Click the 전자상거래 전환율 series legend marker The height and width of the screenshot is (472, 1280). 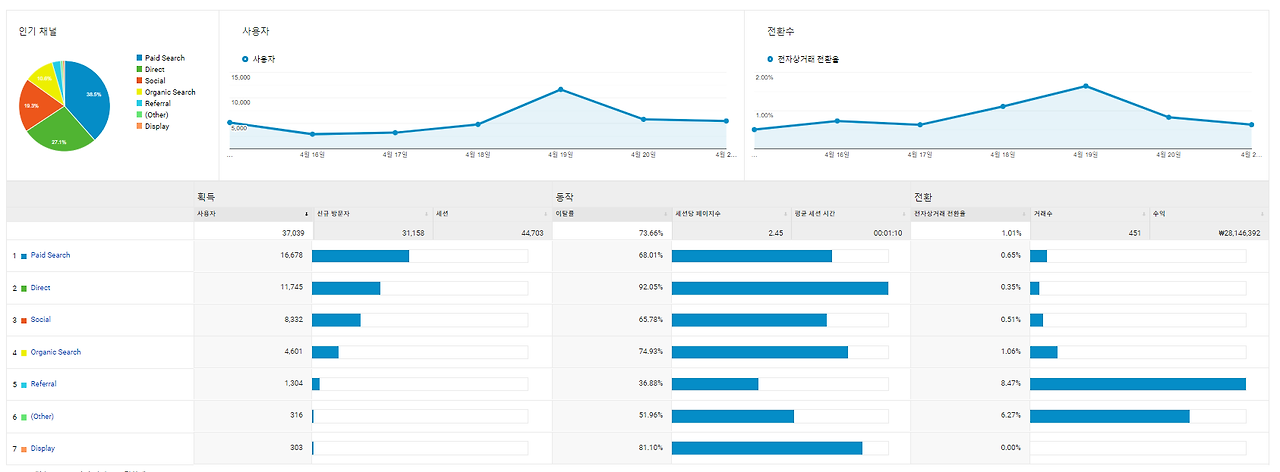770,59
